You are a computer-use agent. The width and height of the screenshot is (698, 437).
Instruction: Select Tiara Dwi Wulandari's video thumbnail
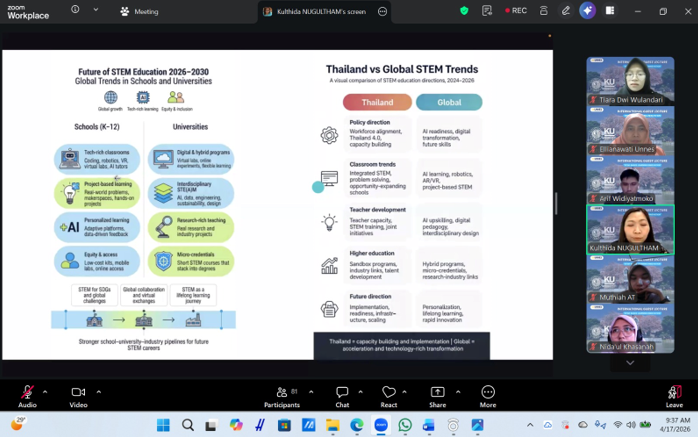pyautogui.click(x=629, y=80)
